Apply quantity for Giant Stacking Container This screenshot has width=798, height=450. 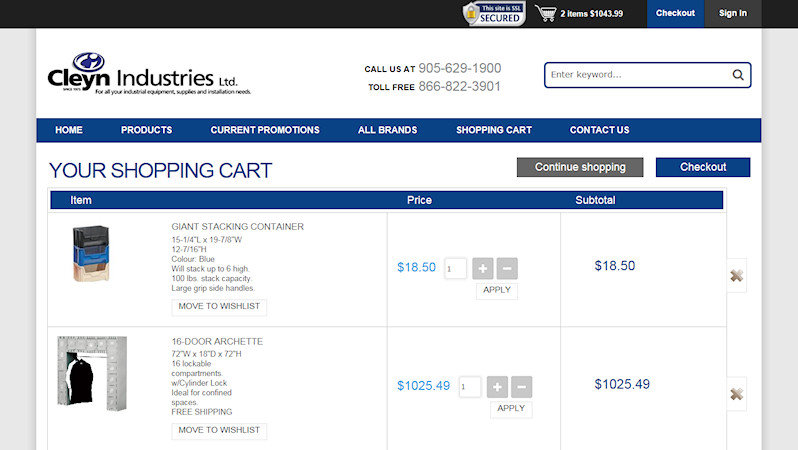pos(497,290)
